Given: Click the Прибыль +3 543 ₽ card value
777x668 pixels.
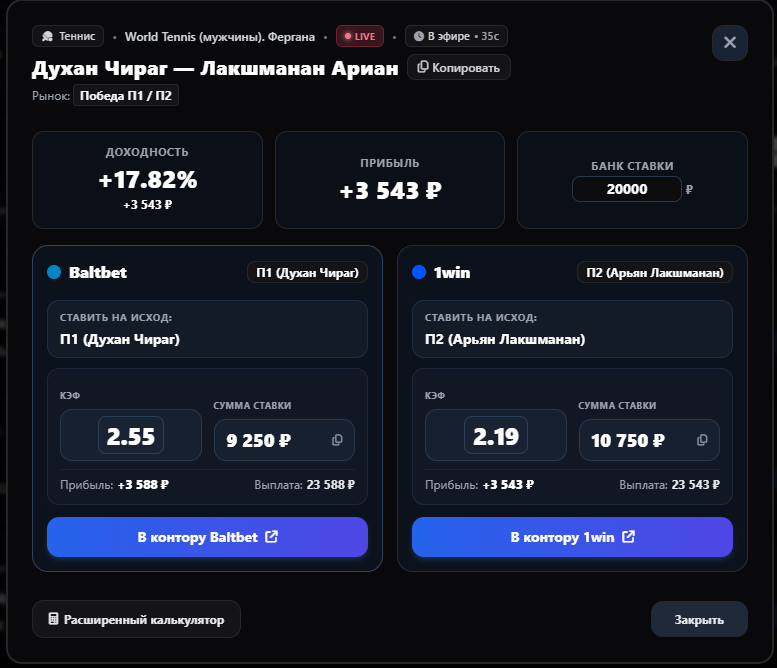Looking at the screenshot, I should tap(390, 191).
